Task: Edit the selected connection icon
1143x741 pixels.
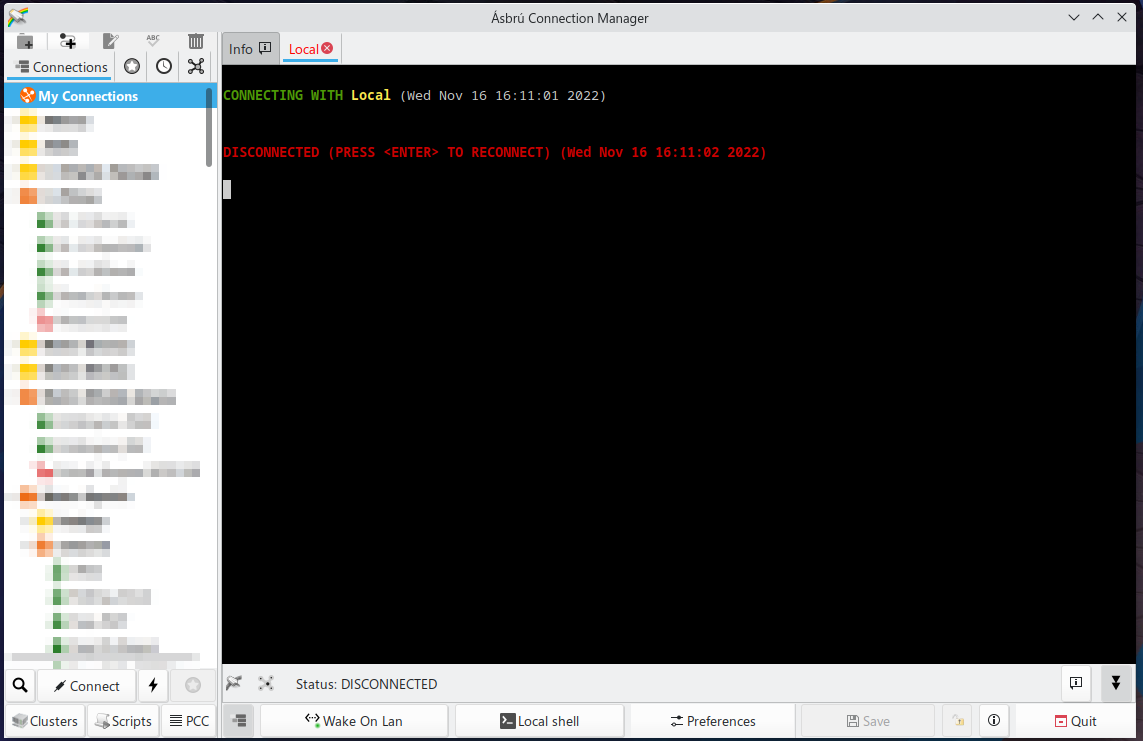Action: (x=110, y=42)
